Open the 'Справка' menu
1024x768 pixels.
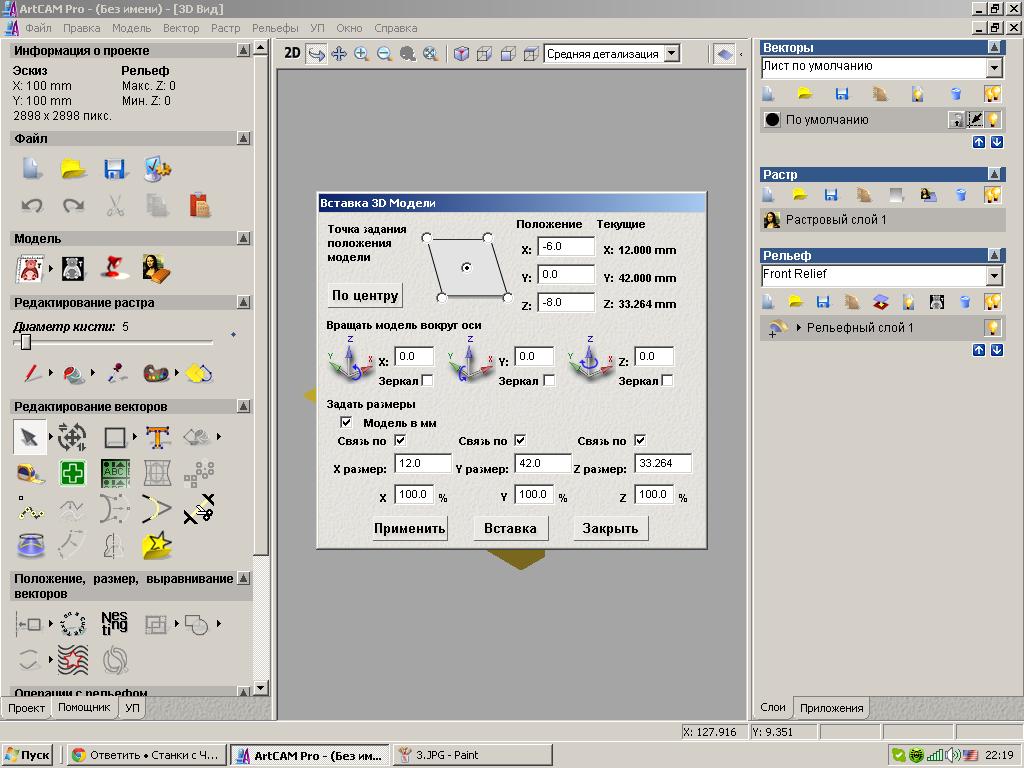point(396,28)
